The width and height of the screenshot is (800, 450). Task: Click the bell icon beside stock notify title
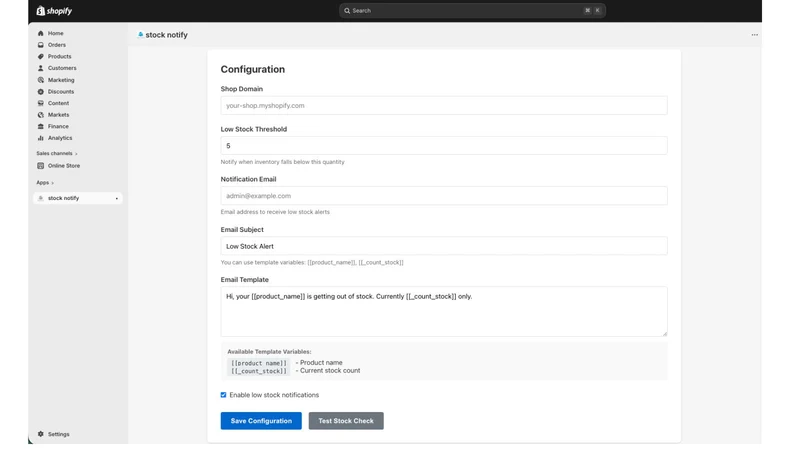140,35
